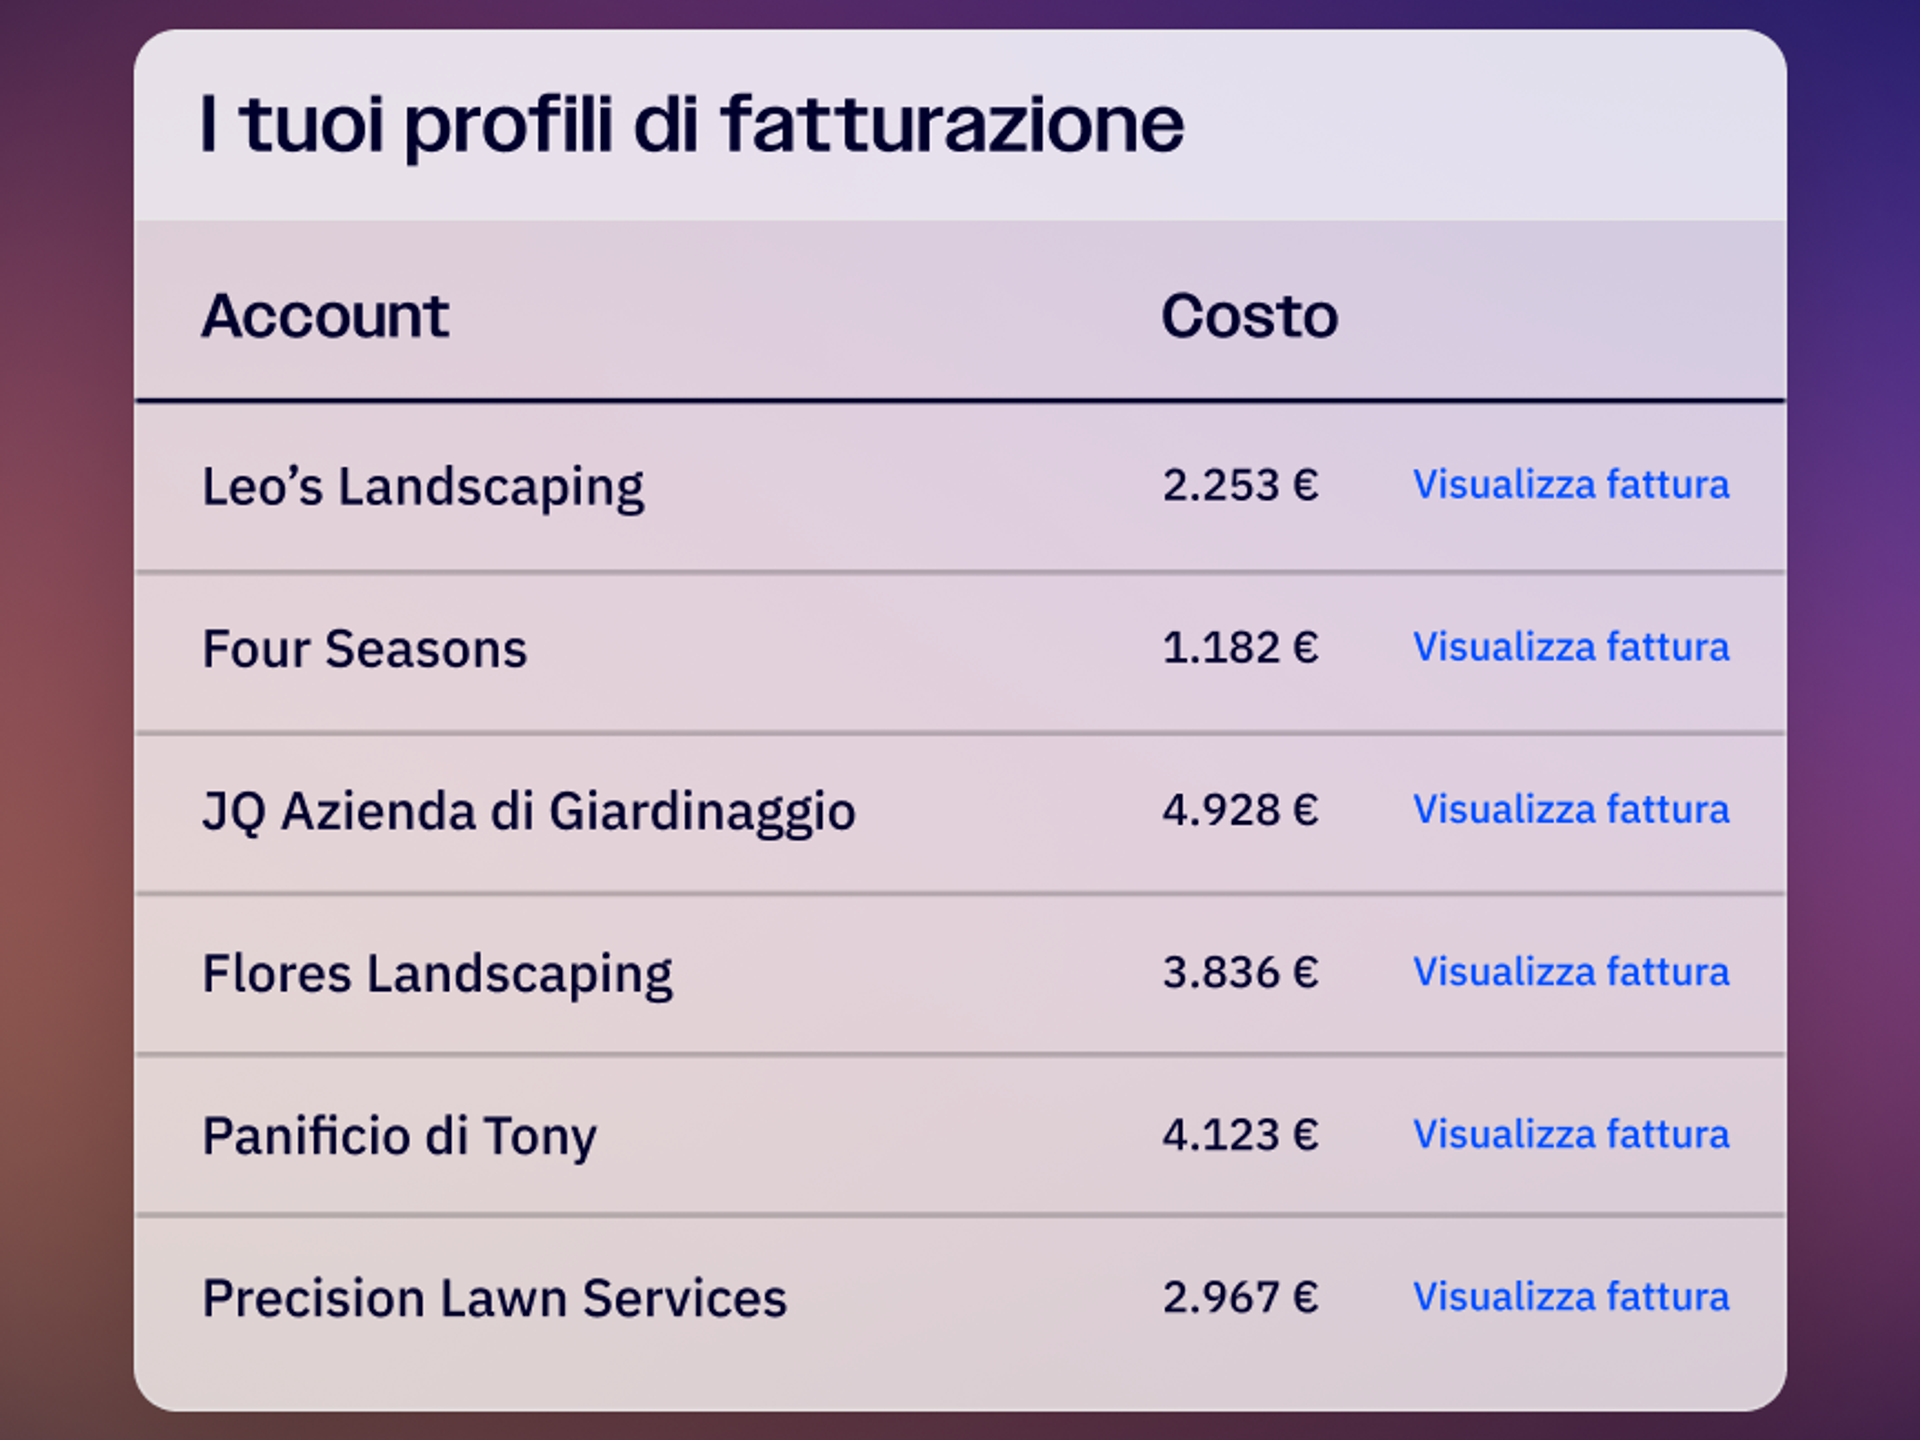
Task: Select the JQ Azienda di Giardinaggio name
Action: [x=528, y=811]
